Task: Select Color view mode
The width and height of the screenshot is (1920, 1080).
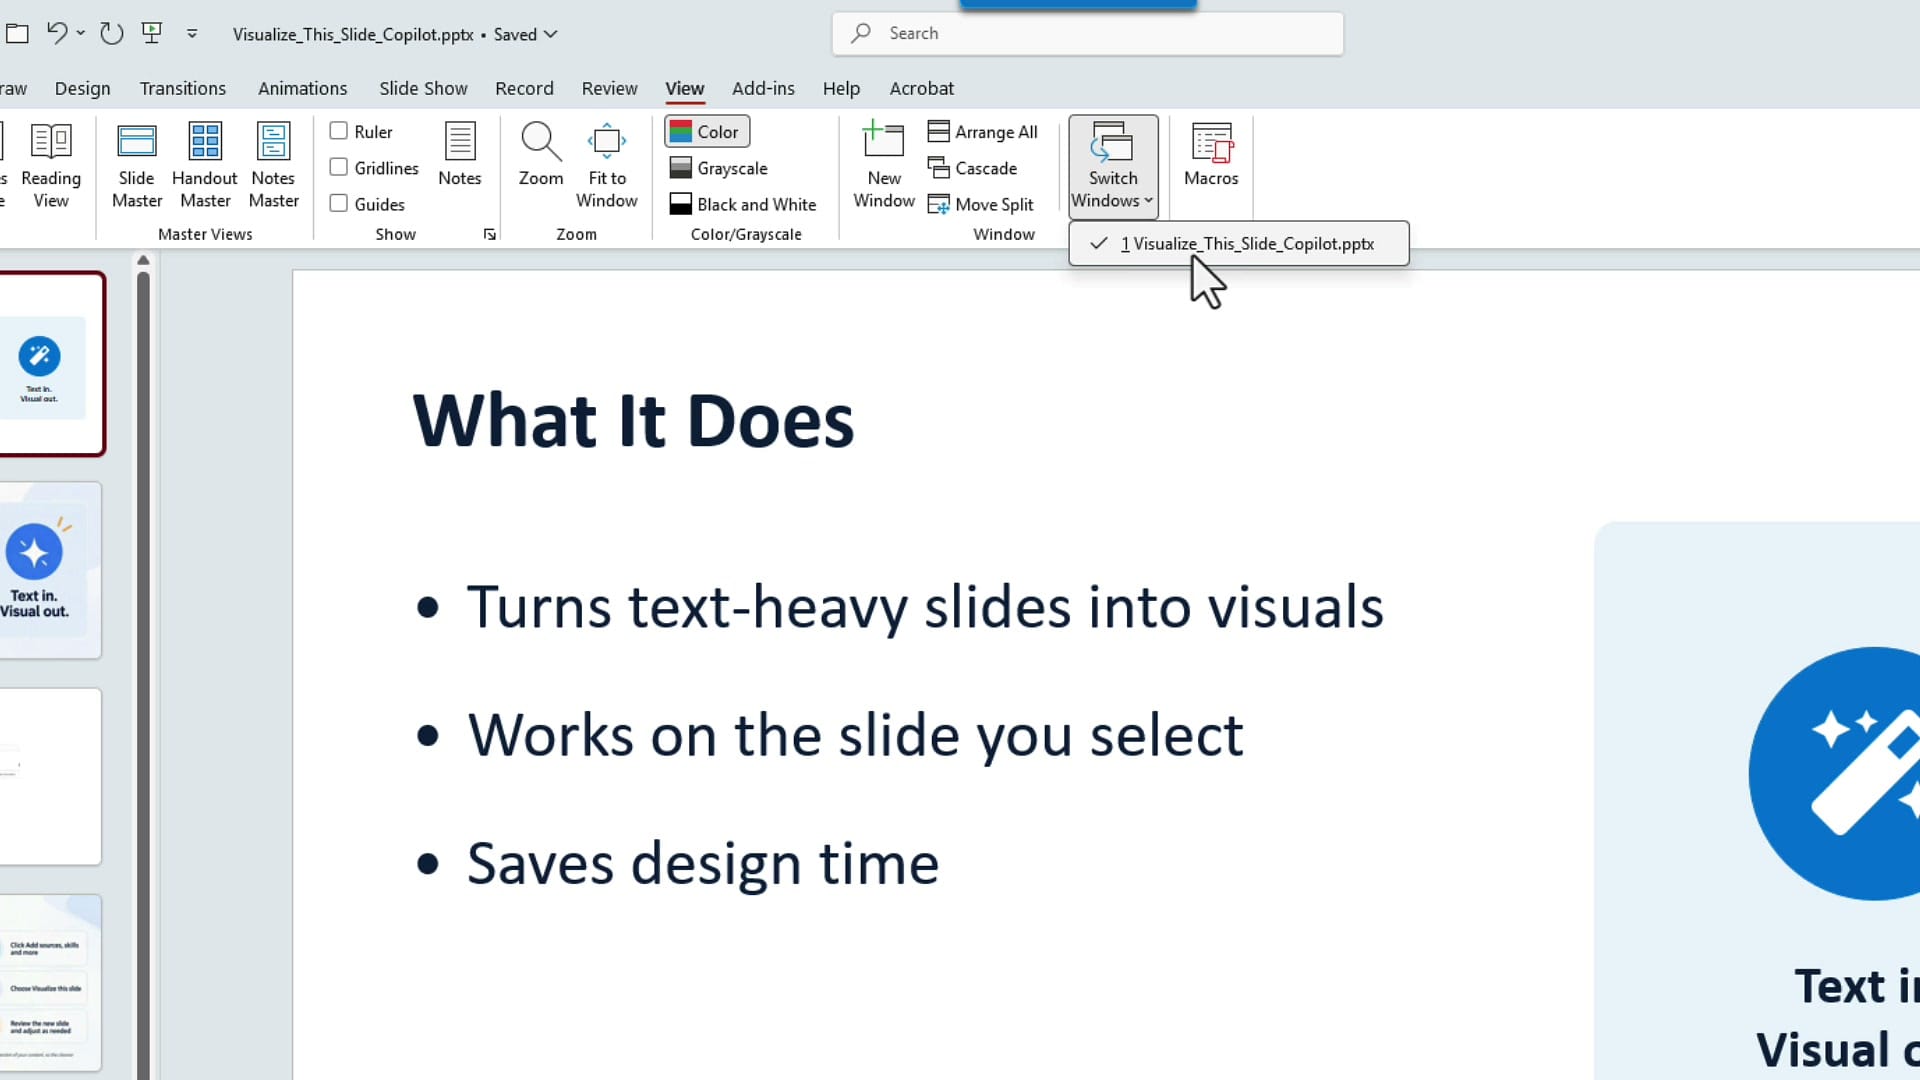Action: (x=707, y=131)
